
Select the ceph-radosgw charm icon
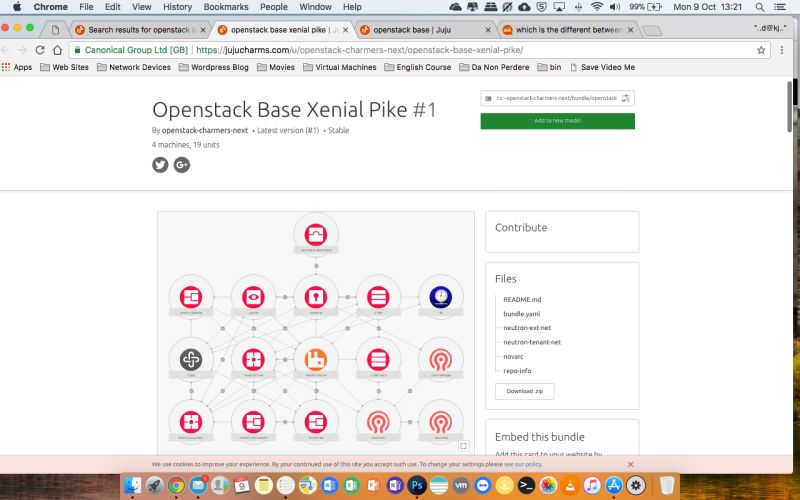pos(441,360)
